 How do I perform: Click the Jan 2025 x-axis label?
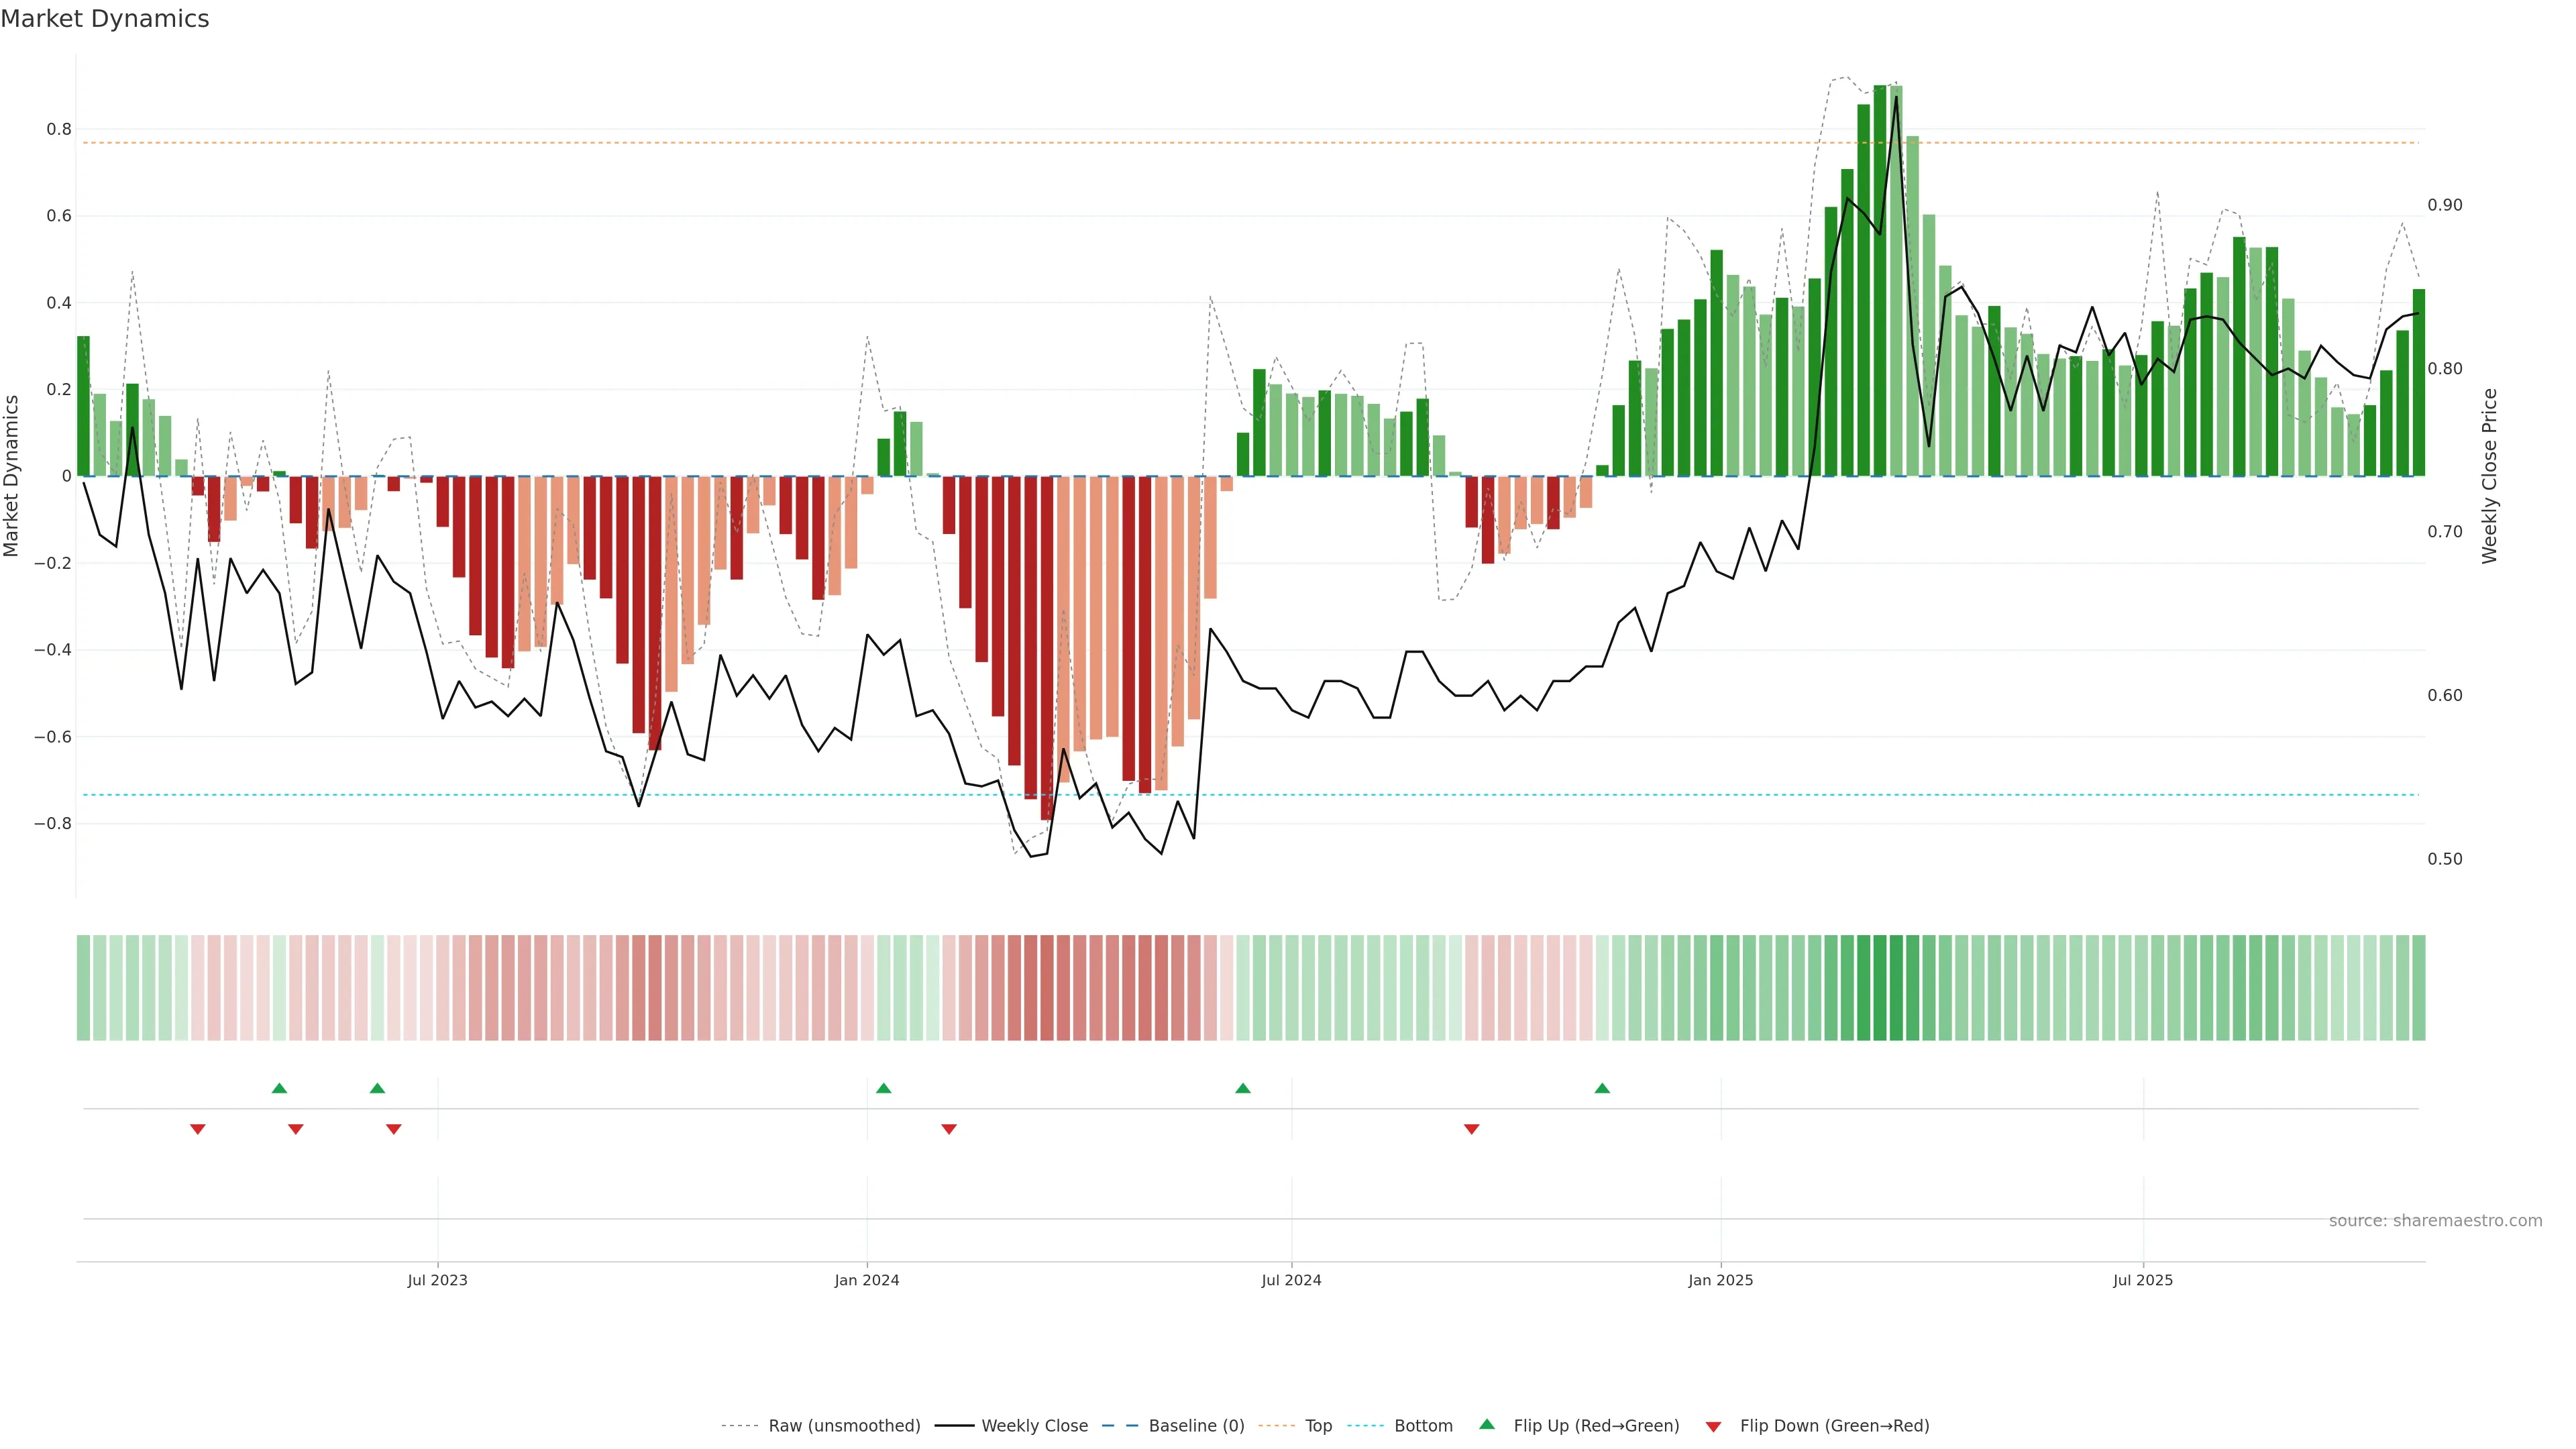[1720, 1280]
